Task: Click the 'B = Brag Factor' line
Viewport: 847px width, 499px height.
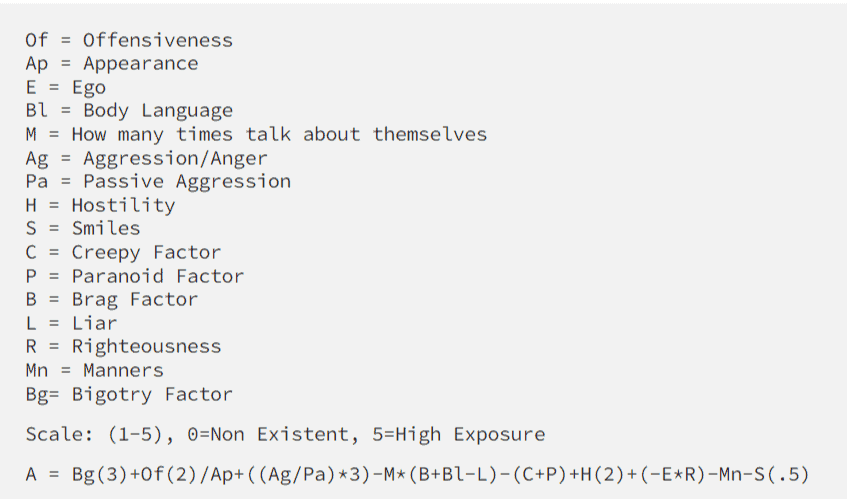Action: click(112, 300)
